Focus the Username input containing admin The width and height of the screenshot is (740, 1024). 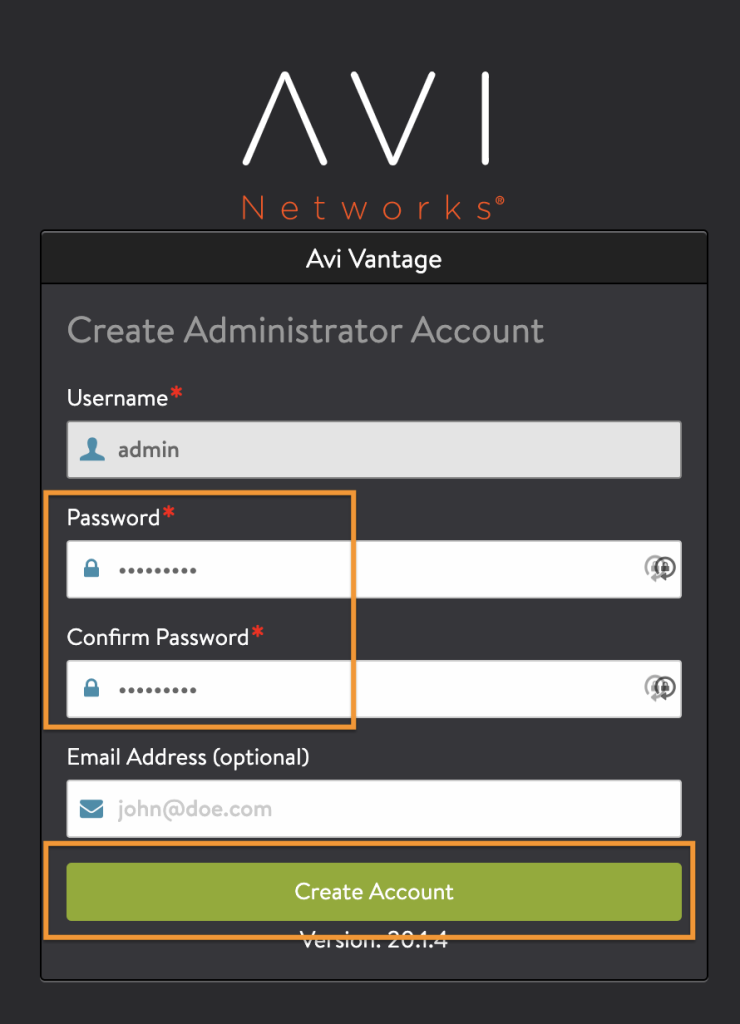click(374, 449)
